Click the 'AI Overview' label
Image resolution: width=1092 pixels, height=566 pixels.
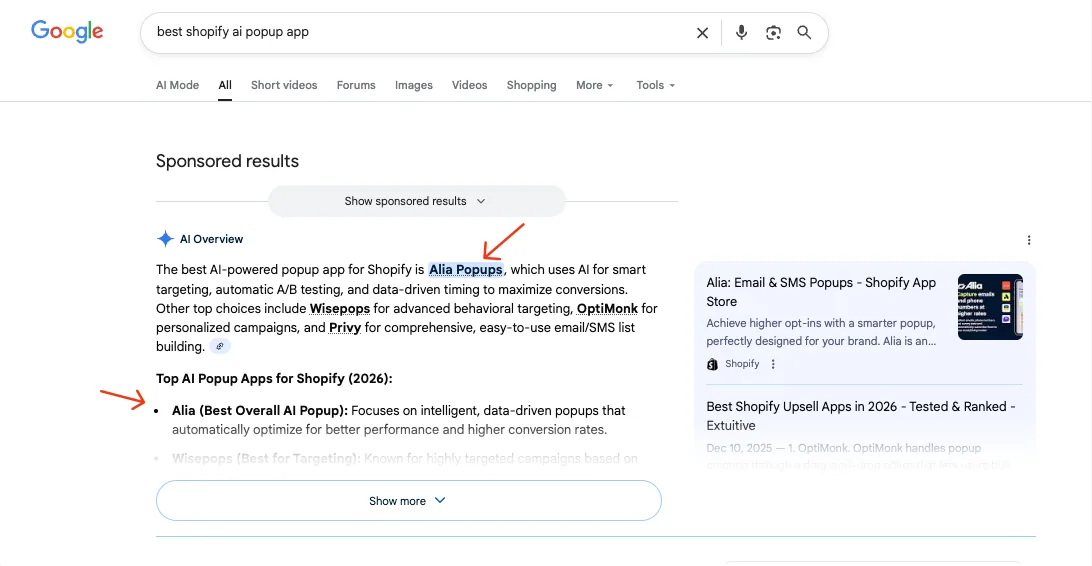(212, 239)
